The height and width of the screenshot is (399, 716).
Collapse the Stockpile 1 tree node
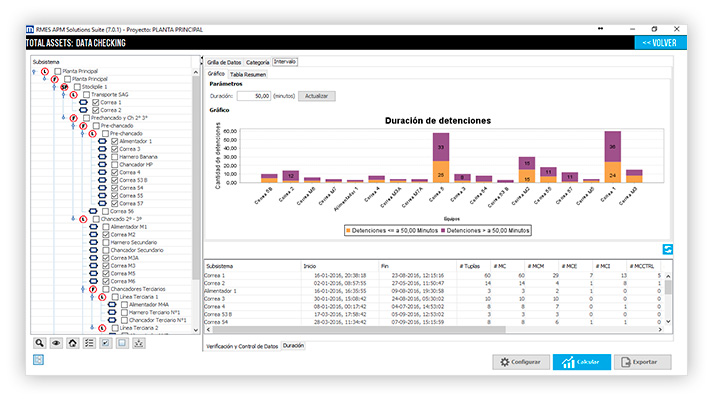click(54, 87)
